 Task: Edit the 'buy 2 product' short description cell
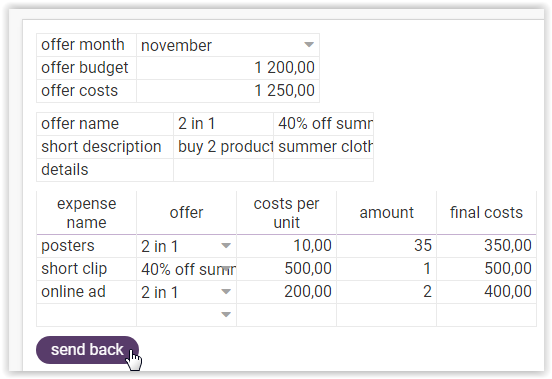point(223,147)
